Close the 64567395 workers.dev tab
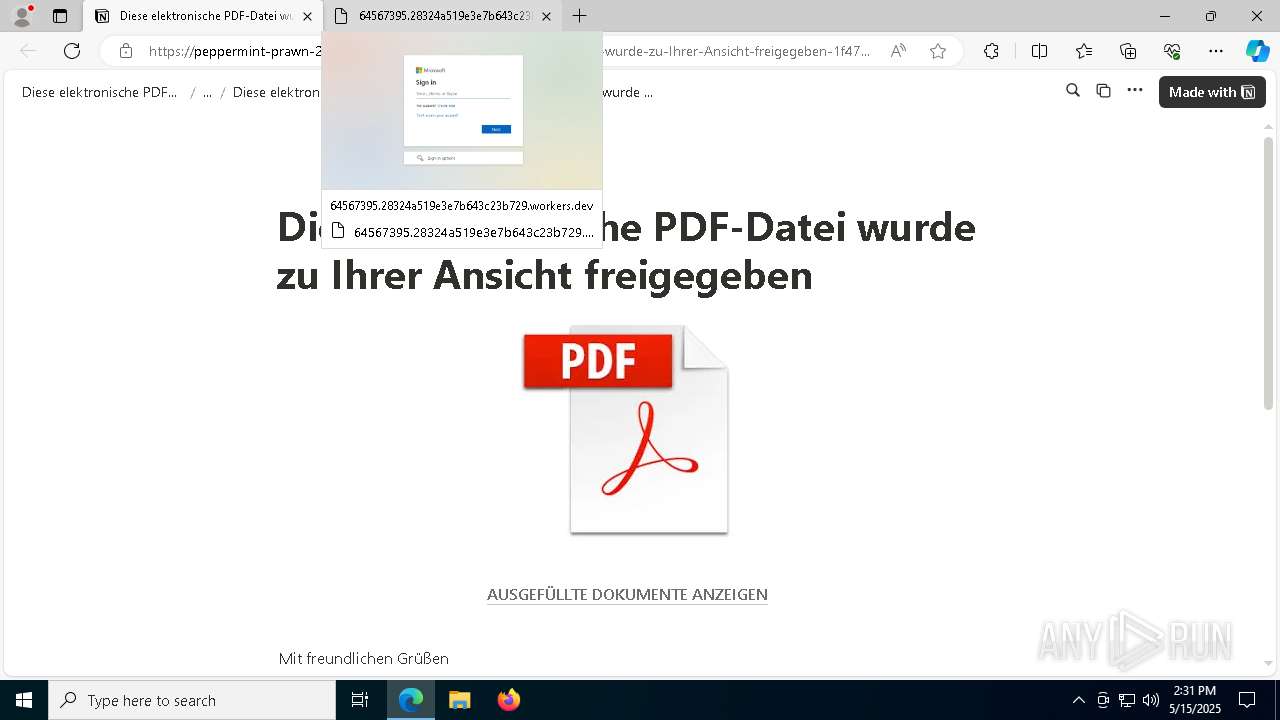1280x720 pixels. coord(546,16)
